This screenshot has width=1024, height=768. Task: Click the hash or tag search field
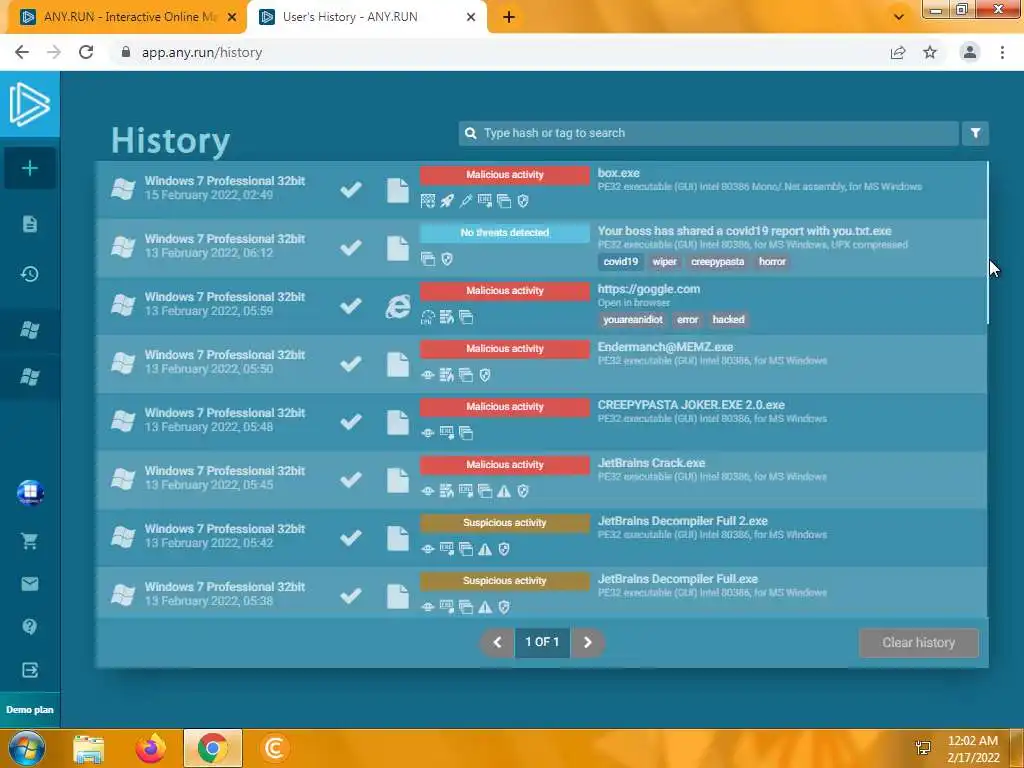click(709, 133)
